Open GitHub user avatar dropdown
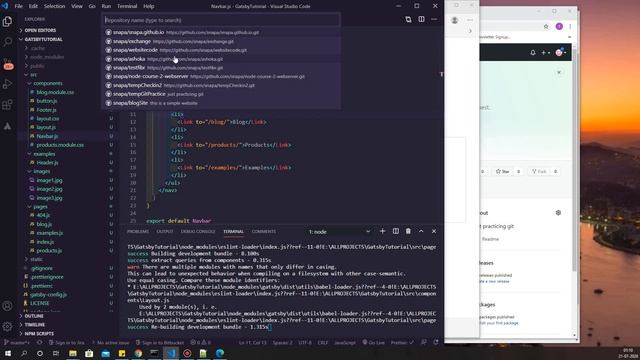 coord(561,52)
